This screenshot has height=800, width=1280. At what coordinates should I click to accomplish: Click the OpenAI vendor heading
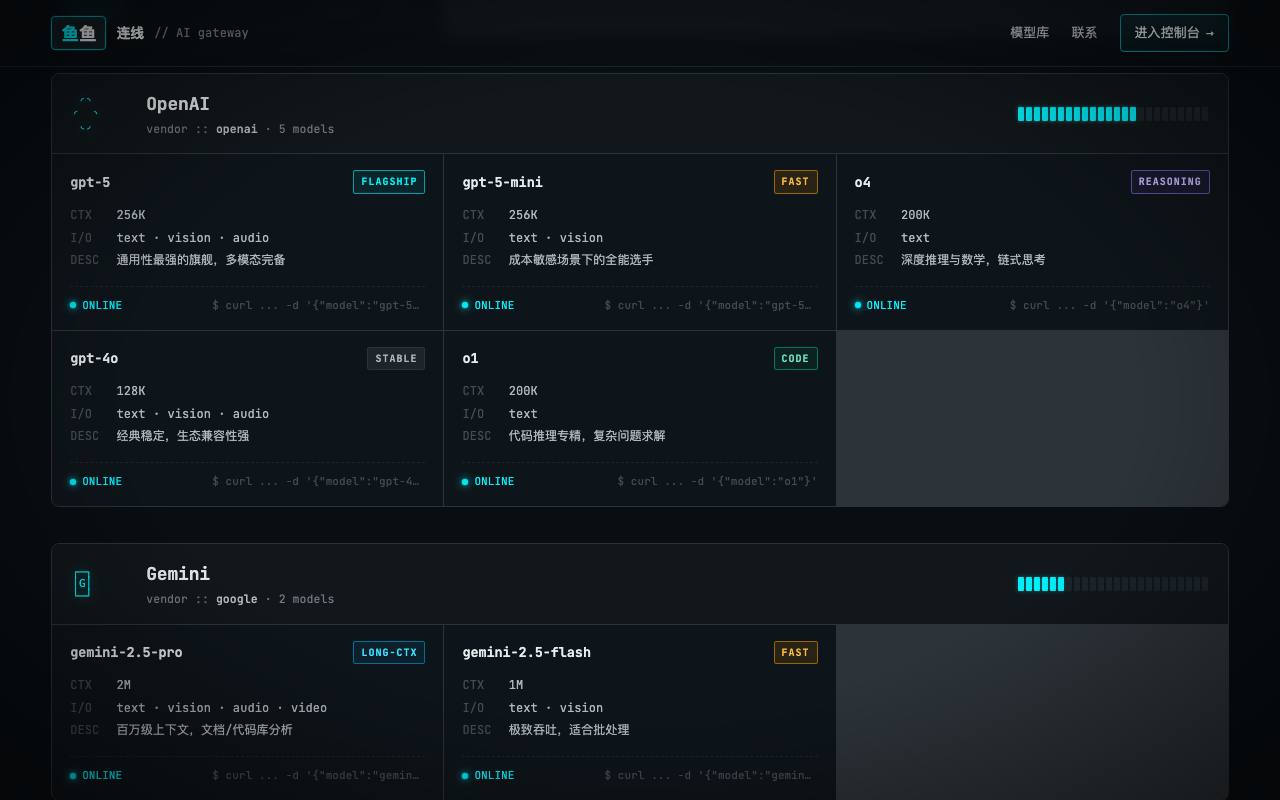(x=178, y=104)
